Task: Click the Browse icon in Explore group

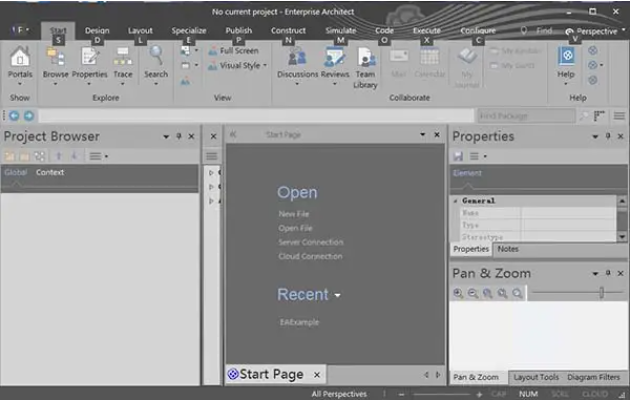Action: 56,60
